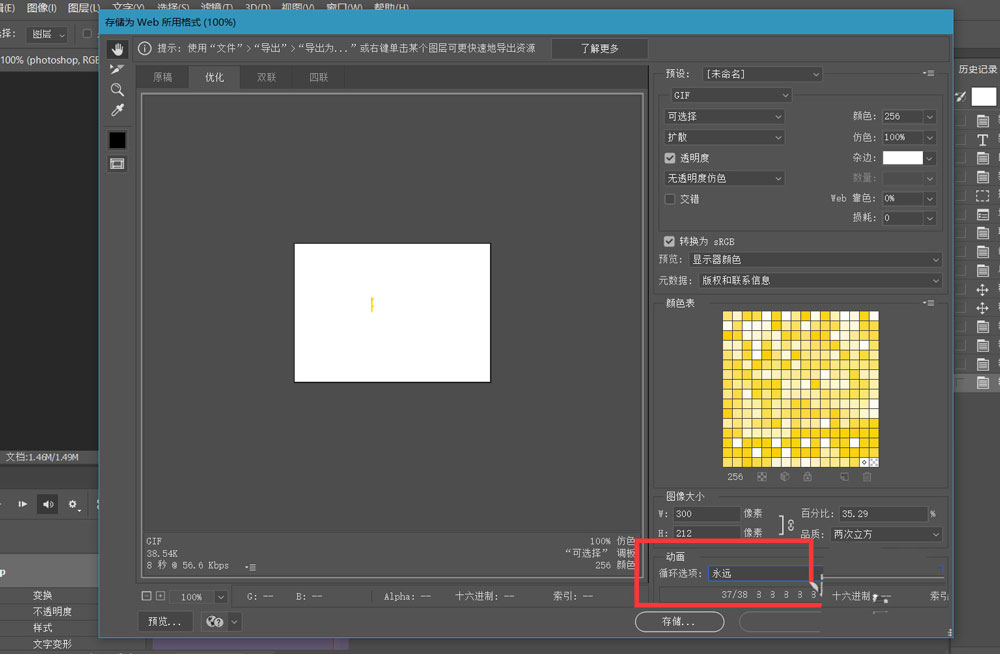Select the Slice Select tool
1000x654 pixels.
[117, 69]
